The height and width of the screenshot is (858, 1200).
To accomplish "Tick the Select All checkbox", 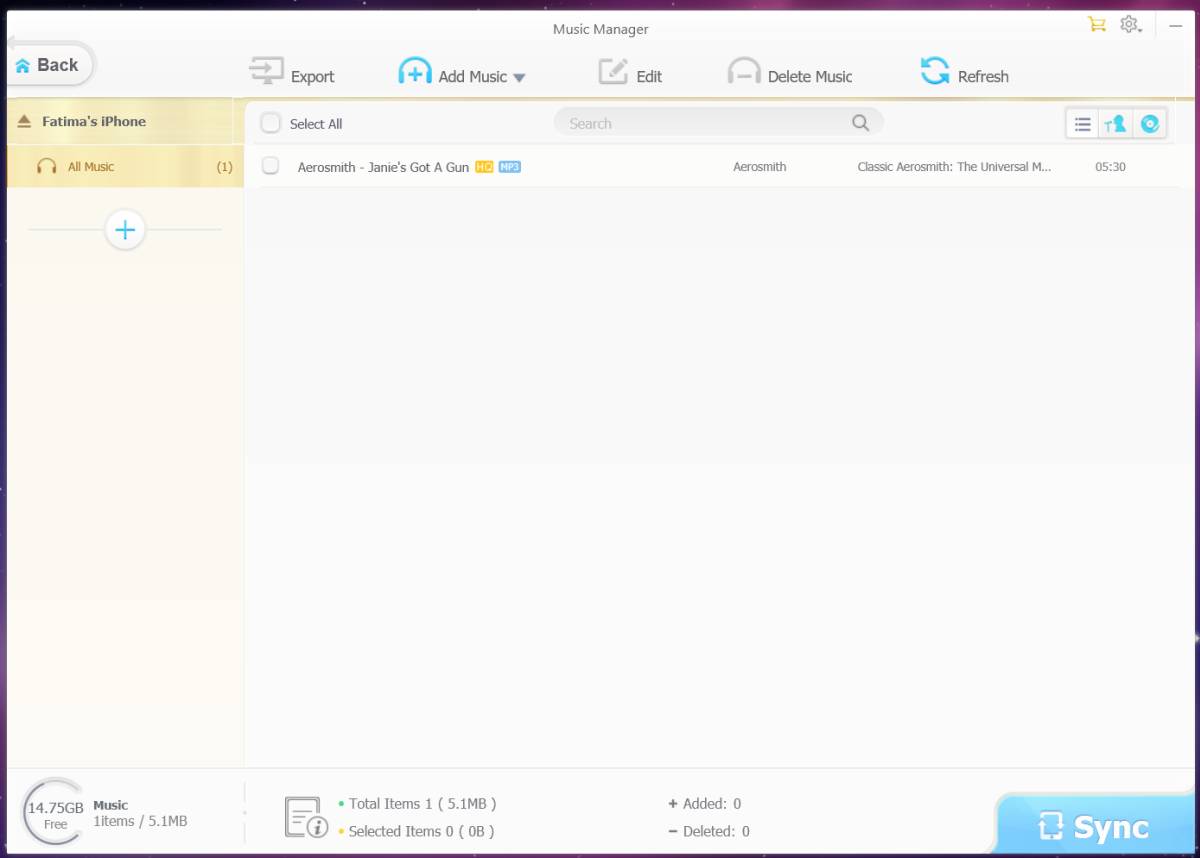I will pos(270,123).
